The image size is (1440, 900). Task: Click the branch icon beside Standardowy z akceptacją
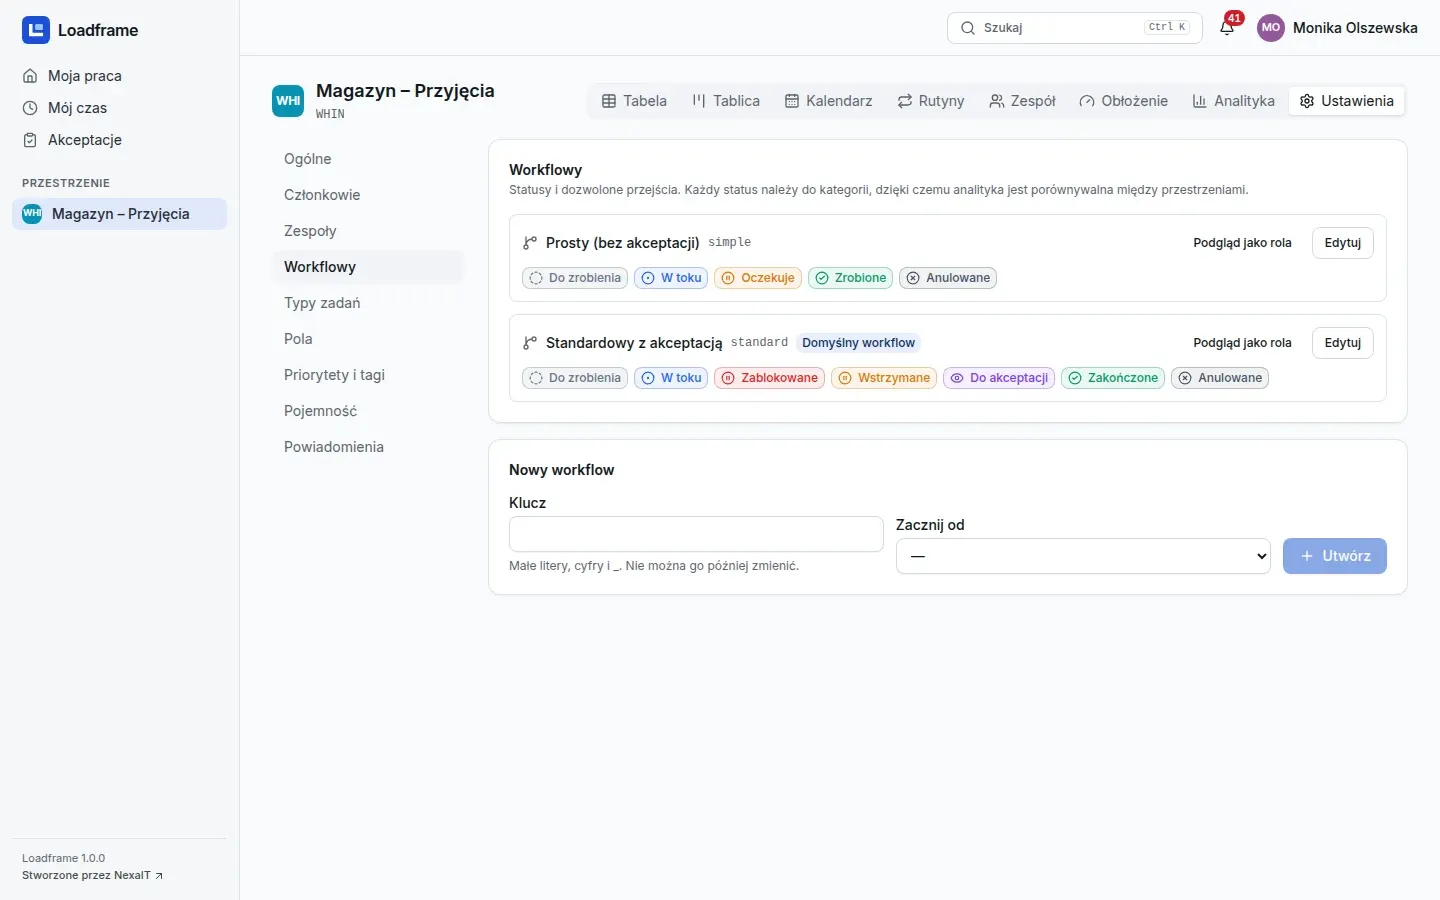(530, 343)
